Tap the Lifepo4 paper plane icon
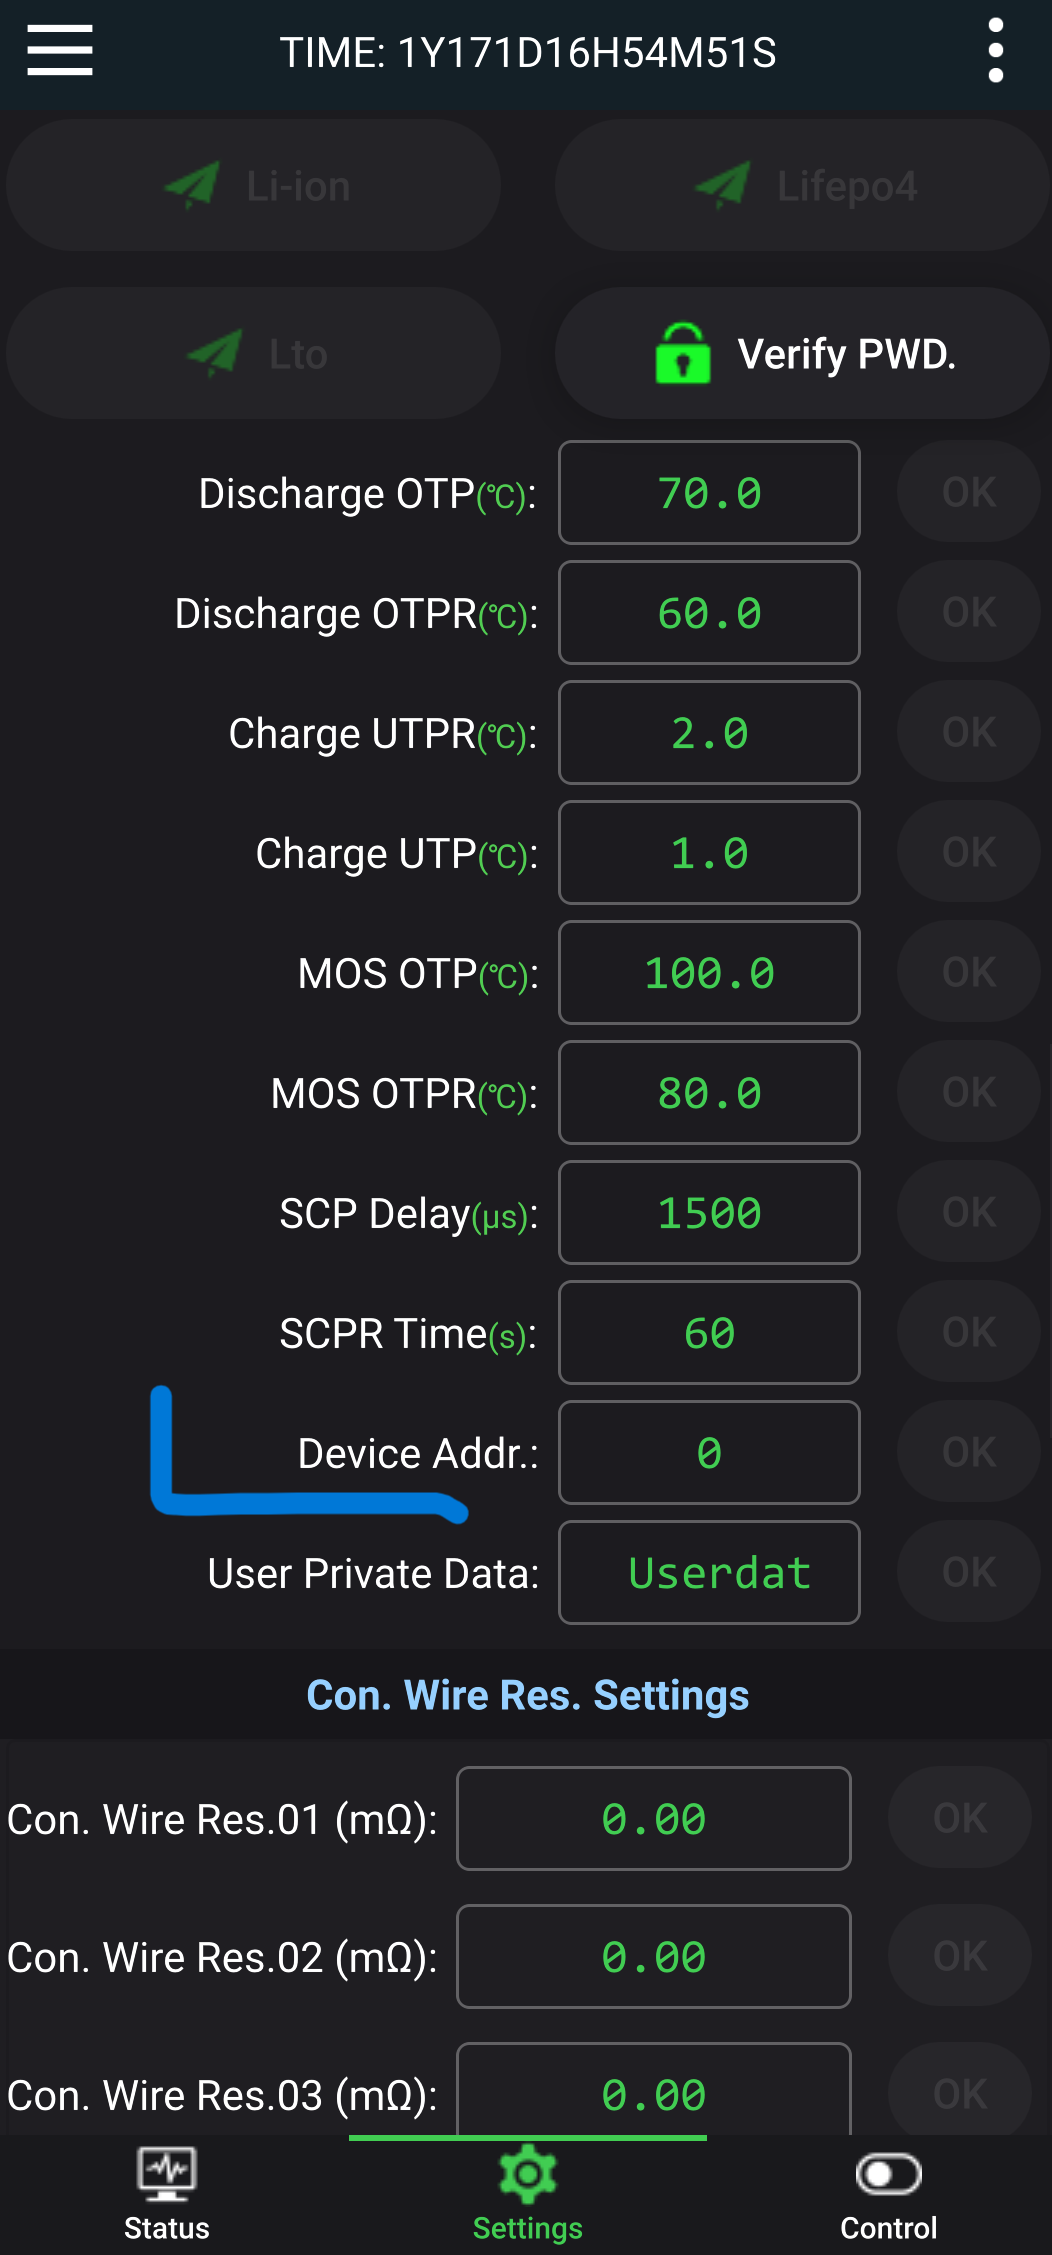Image resolution: width=1052 pixels, height=2255 pixels. (722, 185)
